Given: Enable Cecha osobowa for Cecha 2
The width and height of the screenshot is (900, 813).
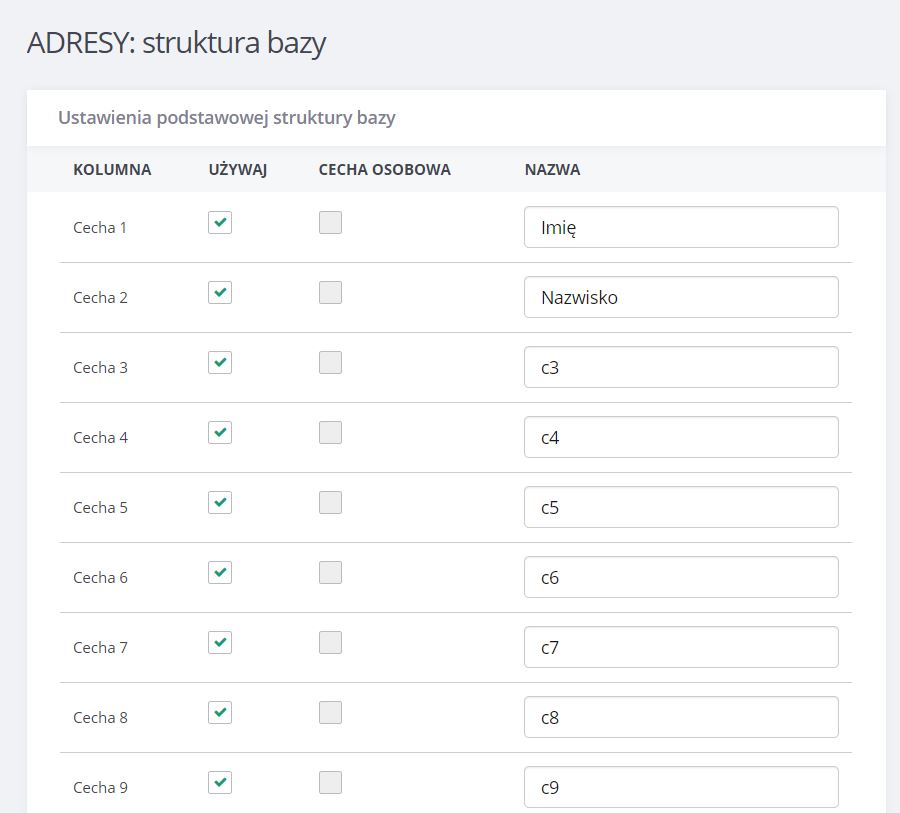Looking at the screenshot, I should coord(331,293).
